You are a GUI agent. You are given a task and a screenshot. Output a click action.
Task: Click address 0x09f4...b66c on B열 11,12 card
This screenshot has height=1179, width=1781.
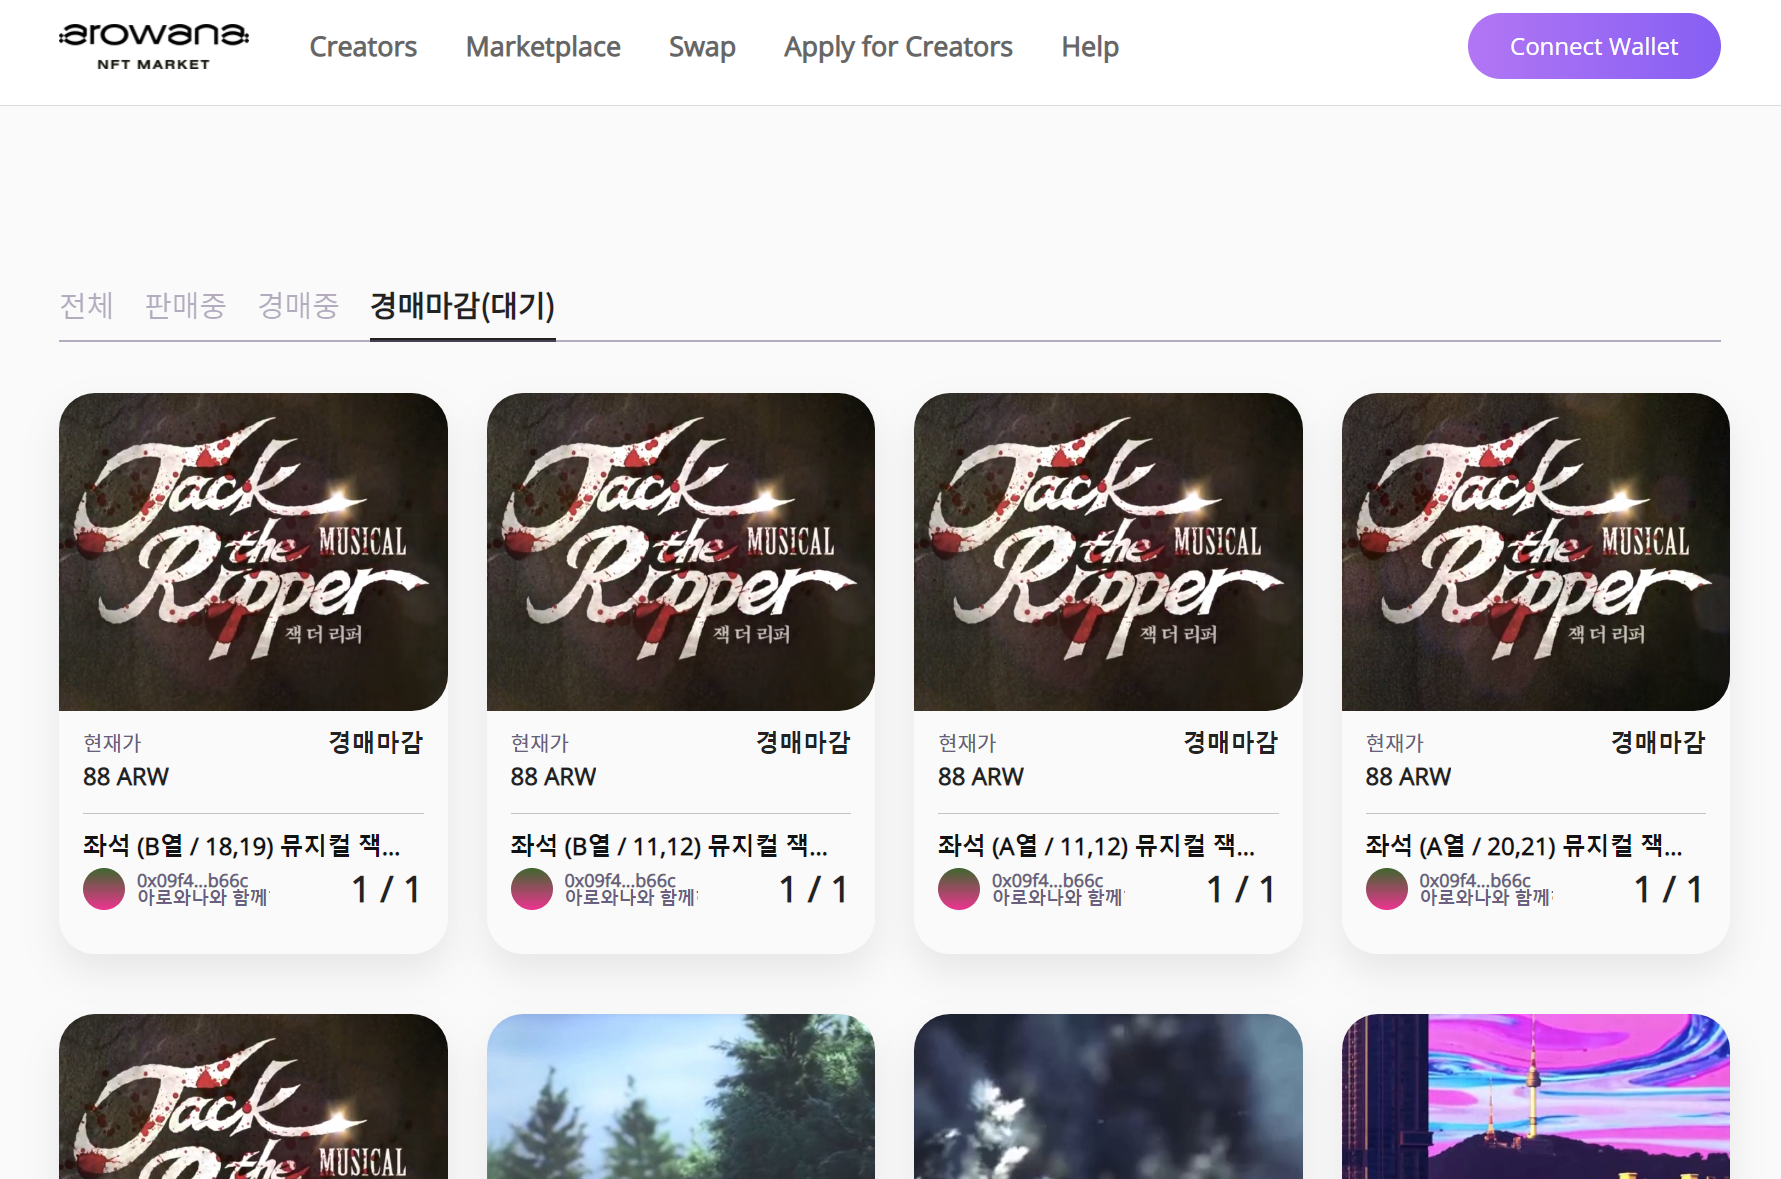[x=620, y=880]
